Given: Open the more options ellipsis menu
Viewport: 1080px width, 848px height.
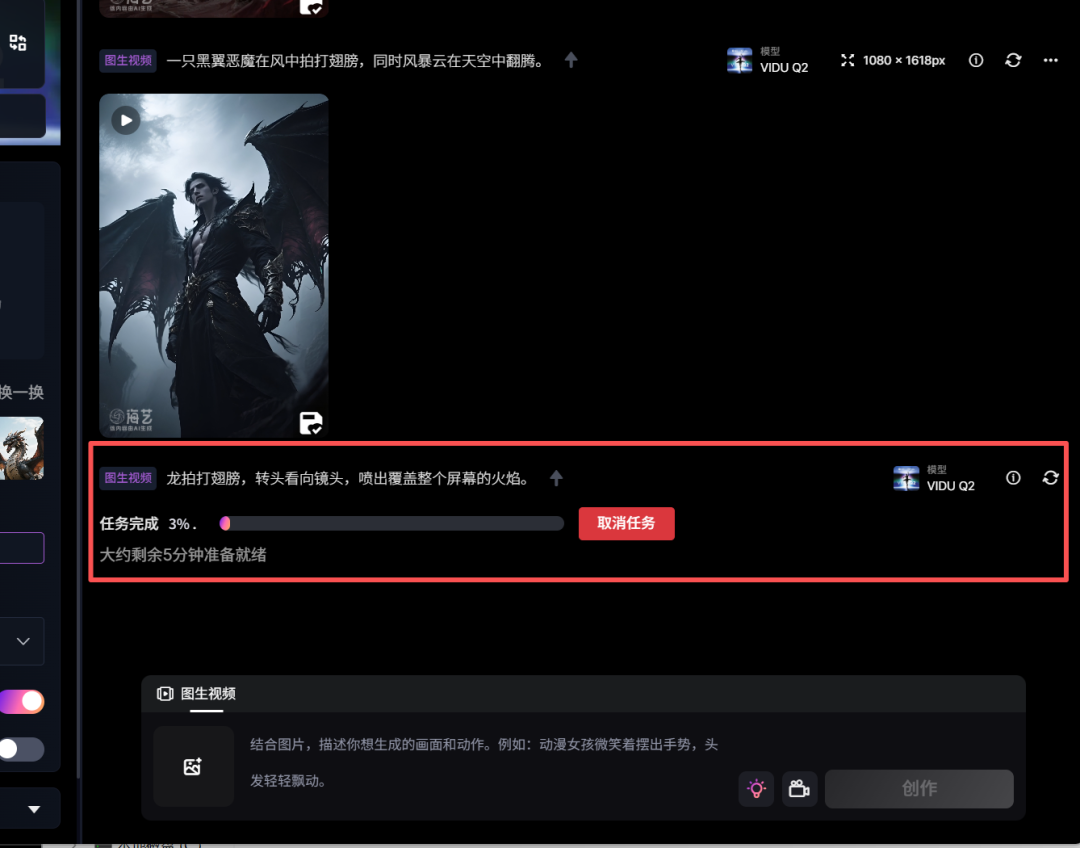Looking at the screenshot, I should coord(1050,60).
